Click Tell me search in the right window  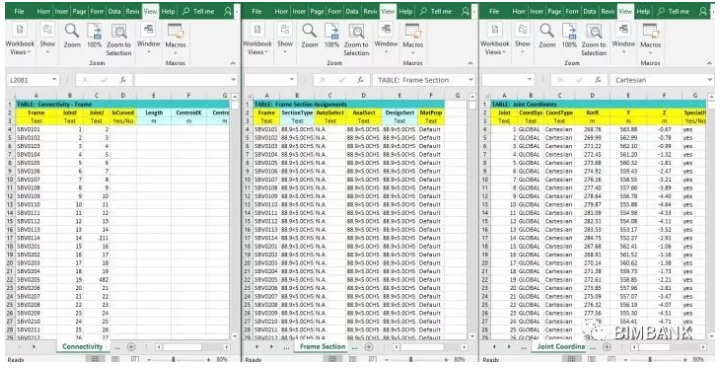point(674,12)
